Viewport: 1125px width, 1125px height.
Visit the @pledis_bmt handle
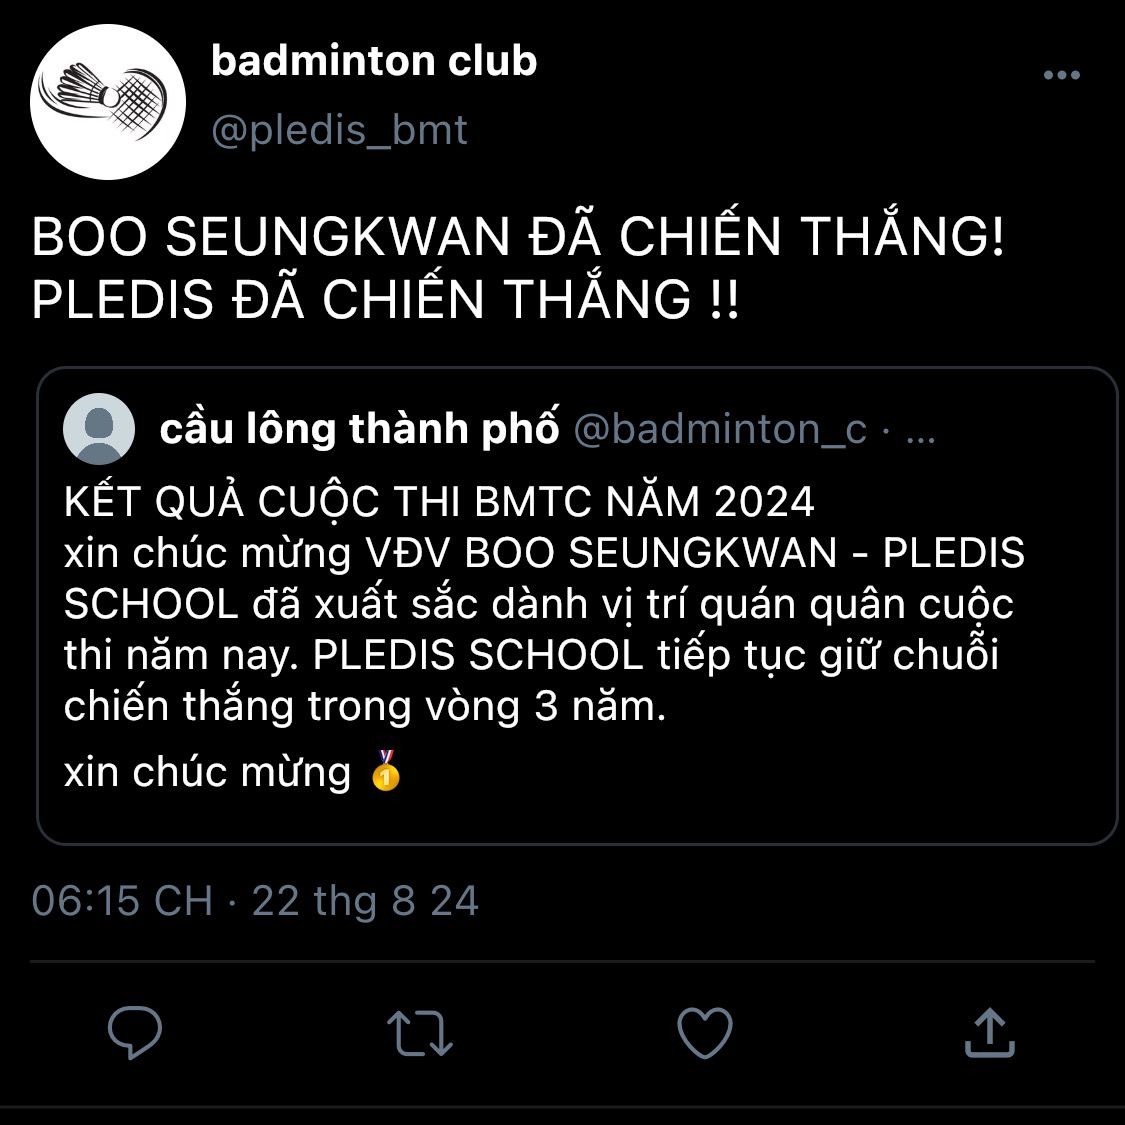pos(339,131)
